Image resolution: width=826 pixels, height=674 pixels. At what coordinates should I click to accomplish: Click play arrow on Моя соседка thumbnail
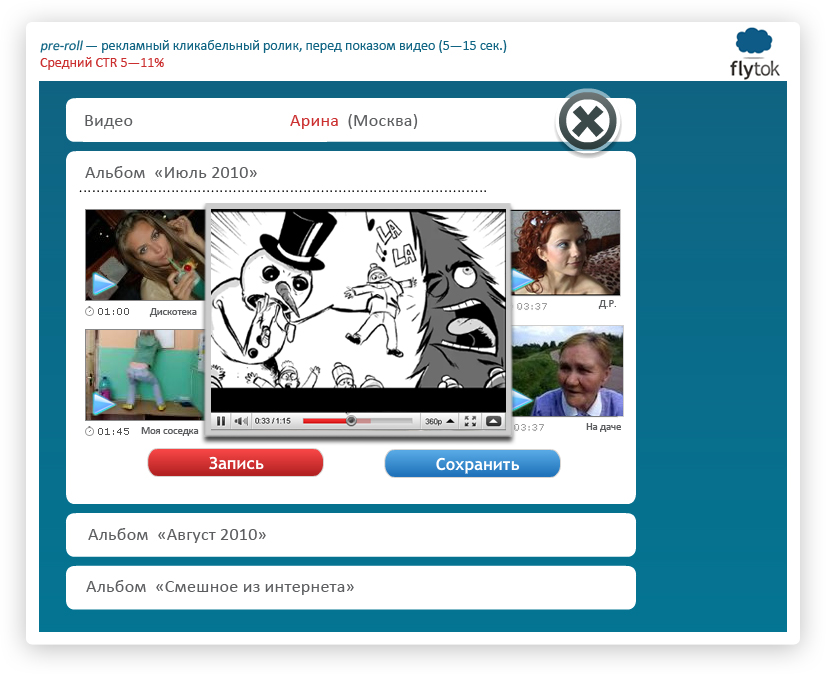pos(104,404)
